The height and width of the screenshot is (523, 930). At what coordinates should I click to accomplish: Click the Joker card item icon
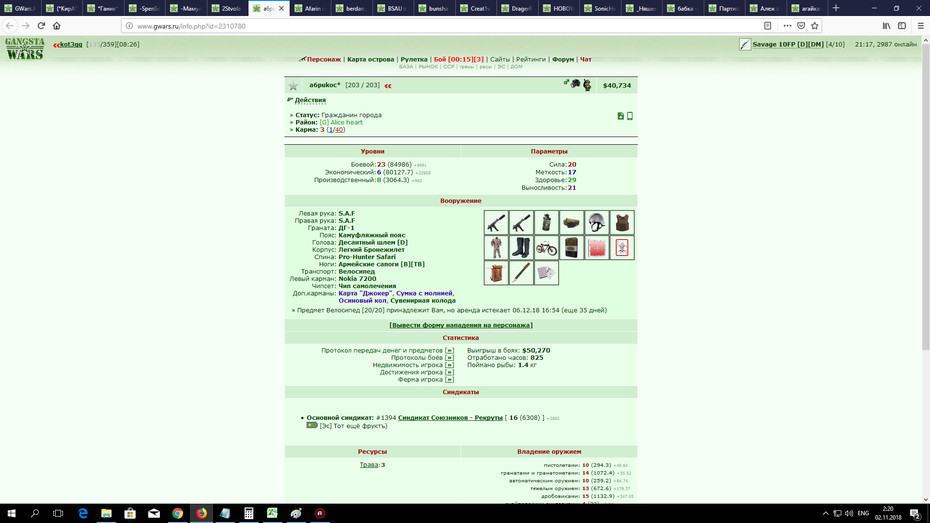(x=622, y=248)
